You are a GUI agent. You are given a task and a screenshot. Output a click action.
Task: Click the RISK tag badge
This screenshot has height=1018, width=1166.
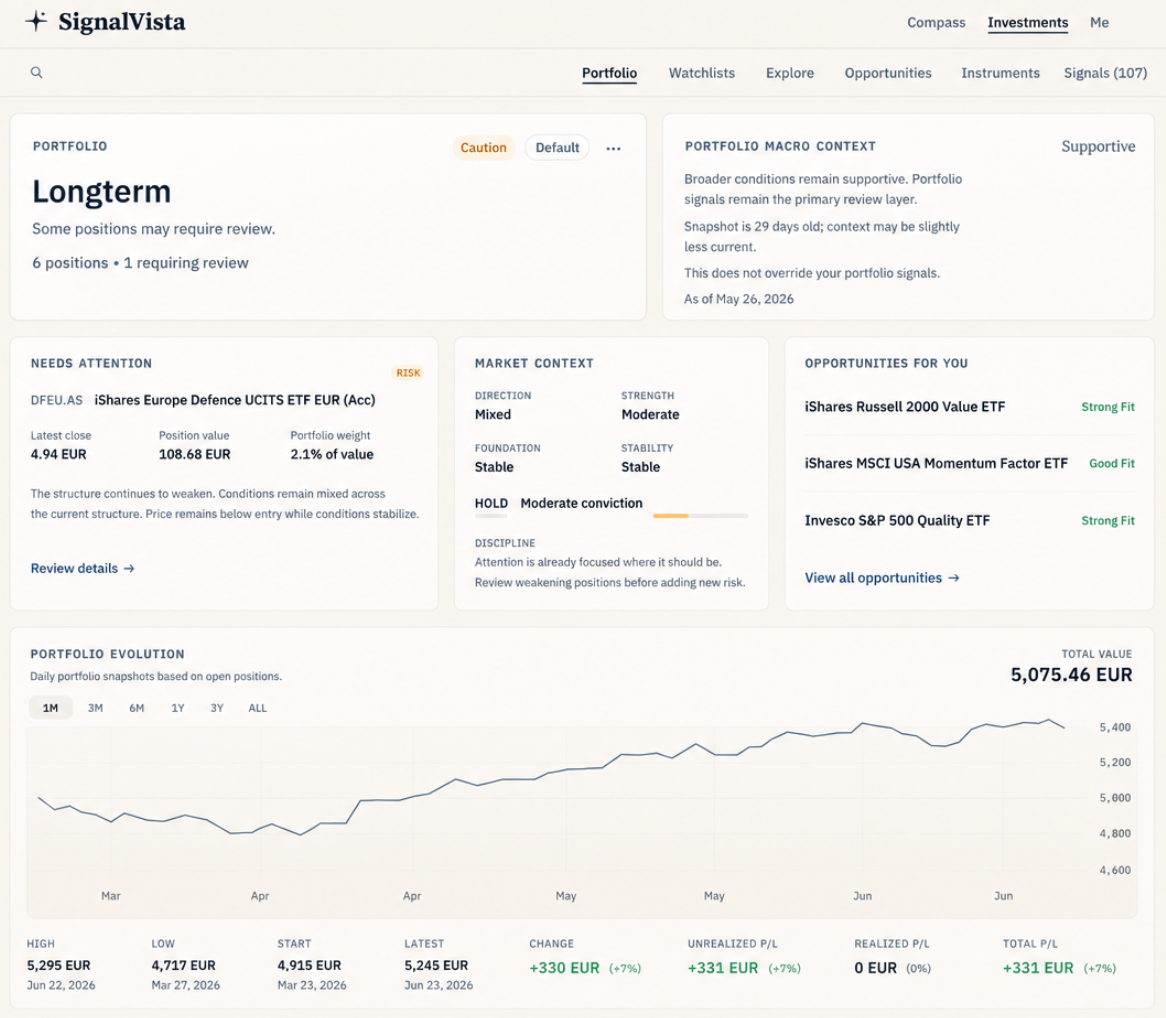tap(408, 373)
